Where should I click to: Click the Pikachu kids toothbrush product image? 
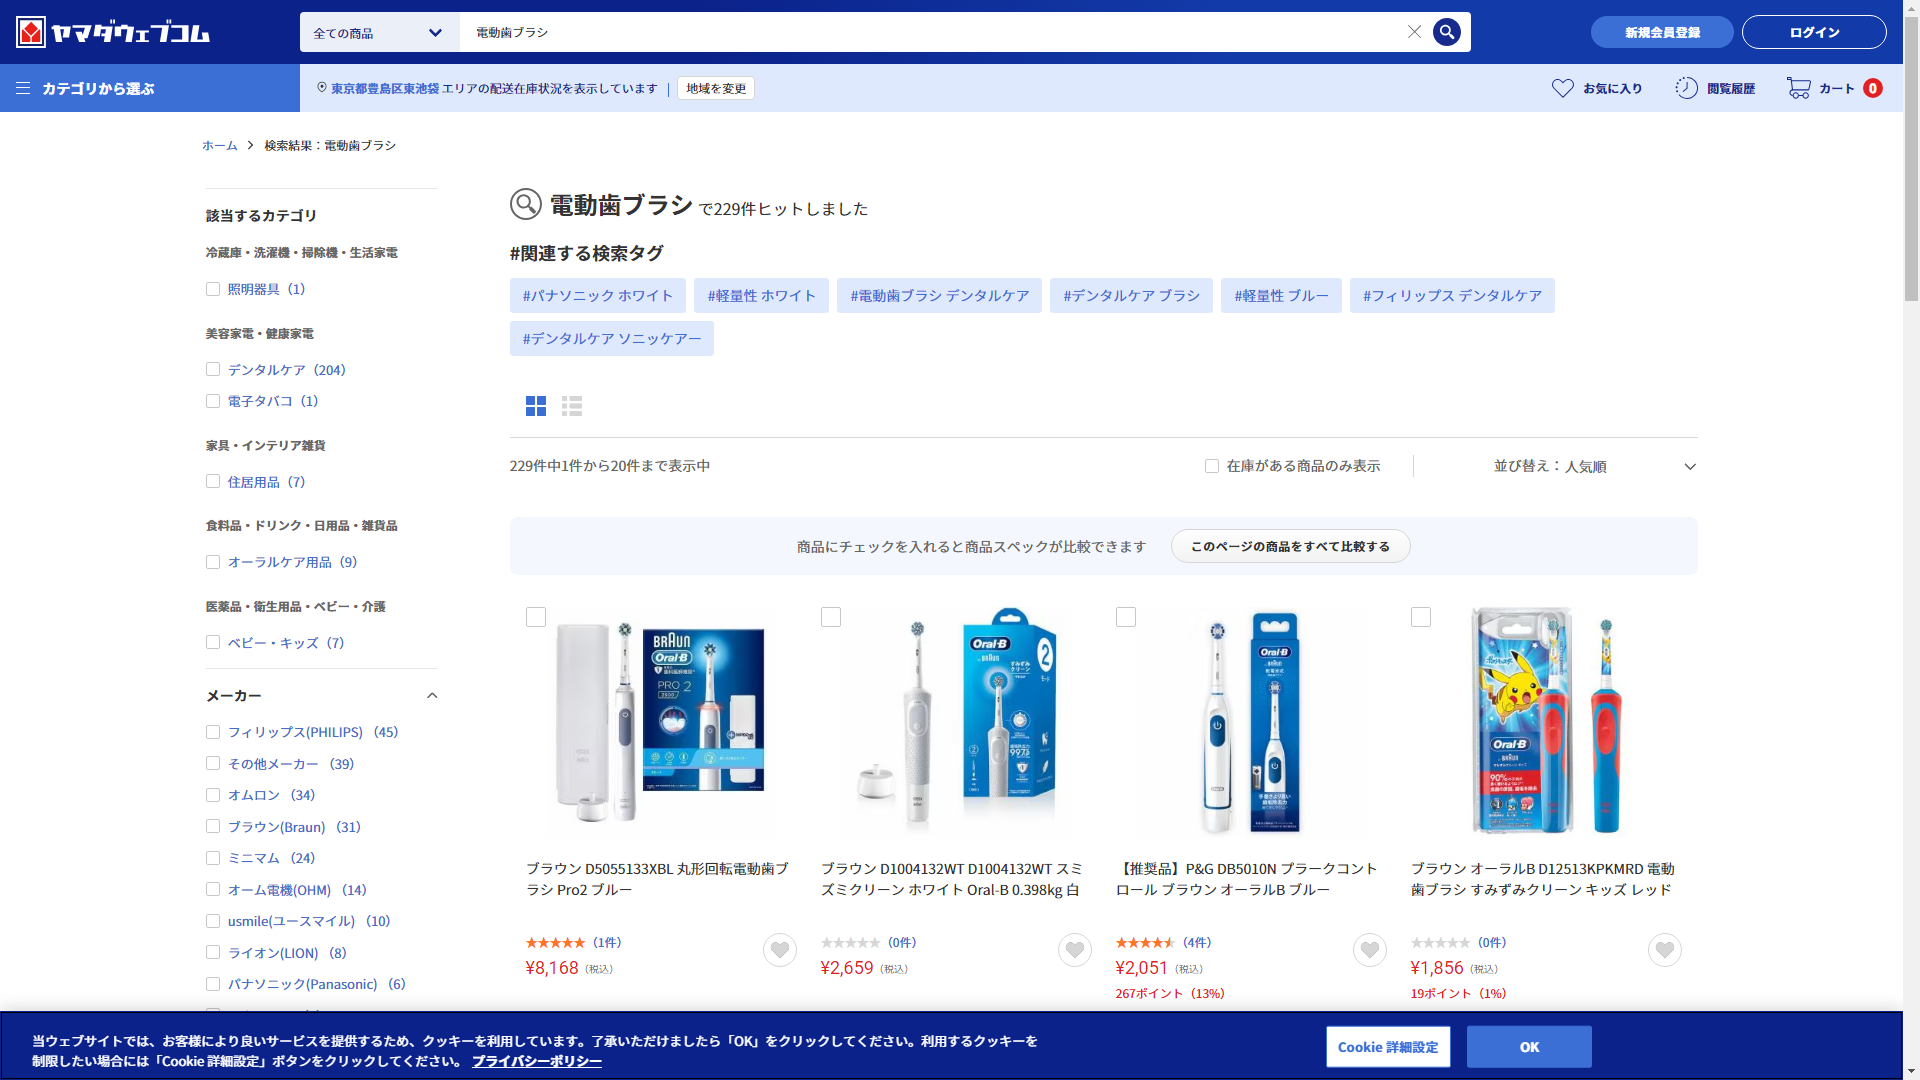tap(1545, 720)
